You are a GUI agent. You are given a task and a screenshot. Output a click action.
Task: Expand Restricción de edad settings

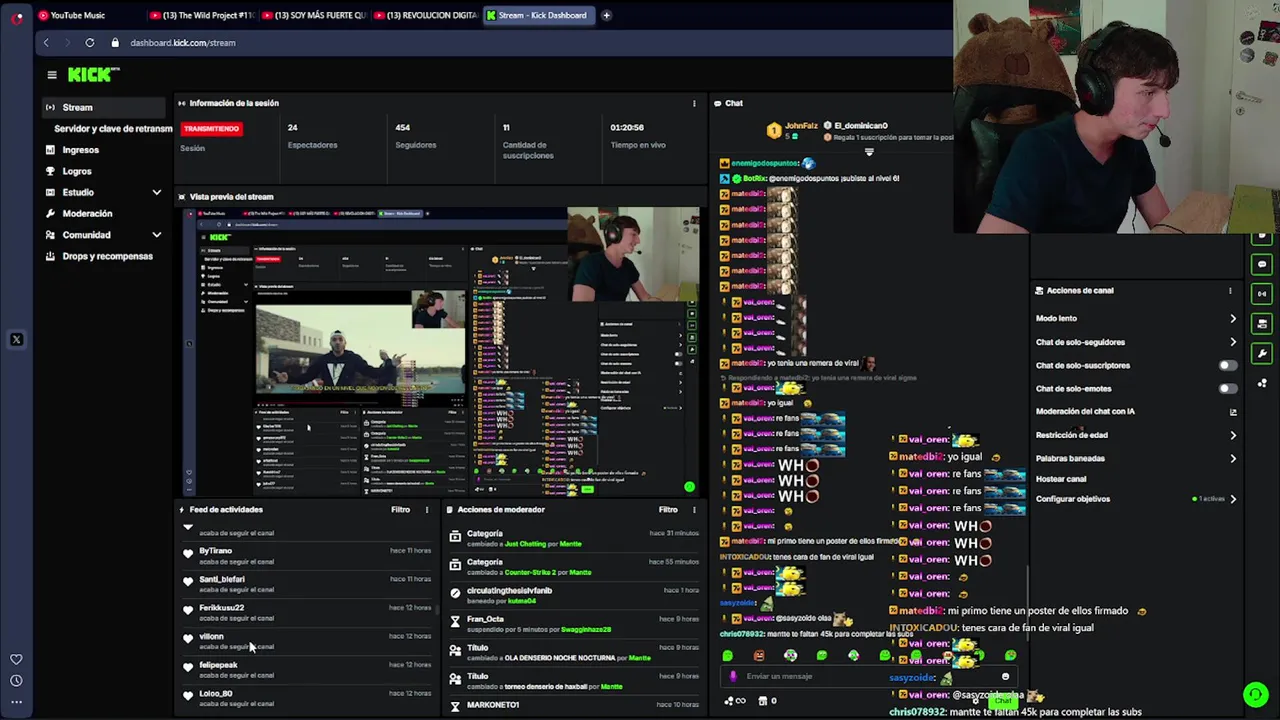pyautogui.click(x=1232, y=435)
